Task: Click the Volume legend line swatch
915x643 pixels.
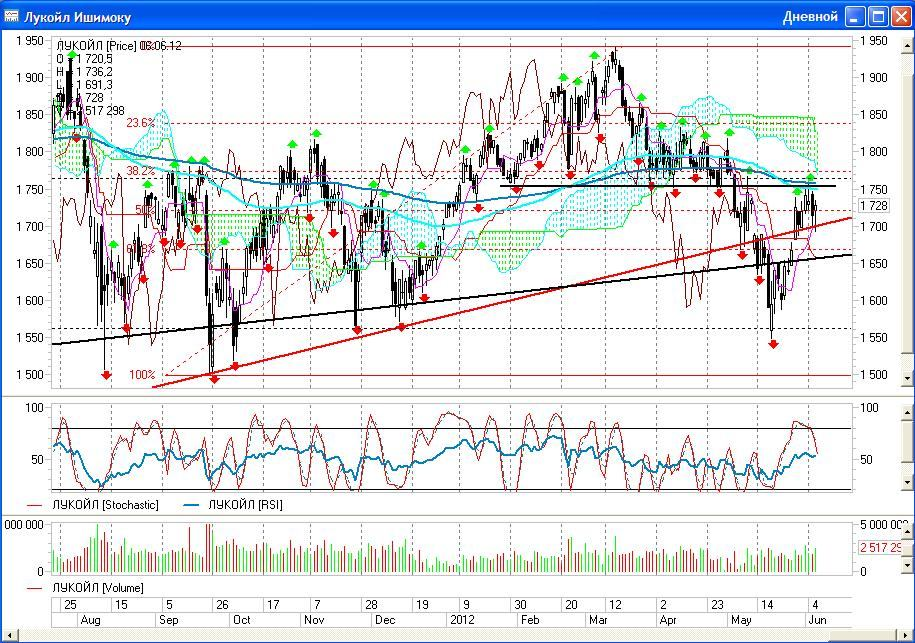Action: [35, 588]
